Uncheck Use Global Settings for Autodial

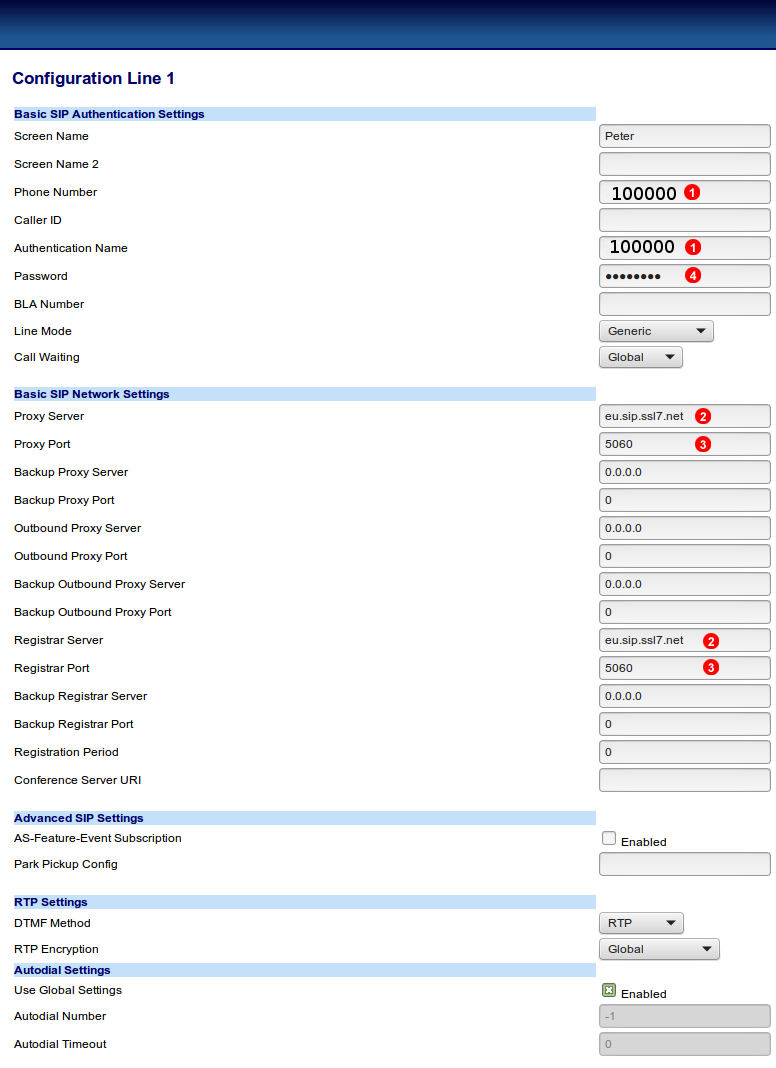point(609,991)
